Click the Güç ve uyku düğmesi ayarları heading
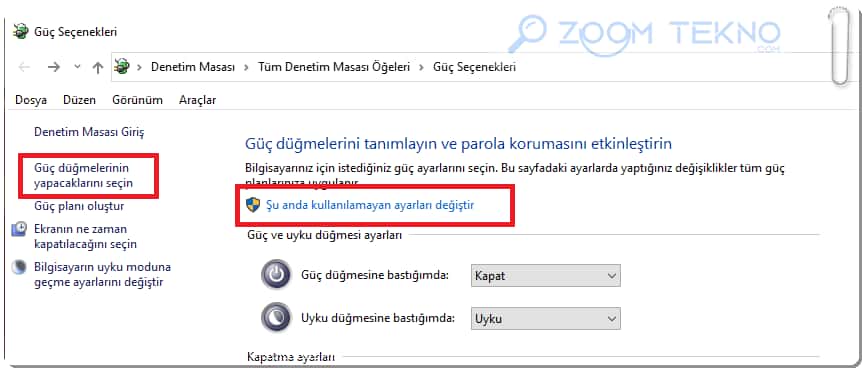Screen dimensions: 865x371 click(324, 235)
